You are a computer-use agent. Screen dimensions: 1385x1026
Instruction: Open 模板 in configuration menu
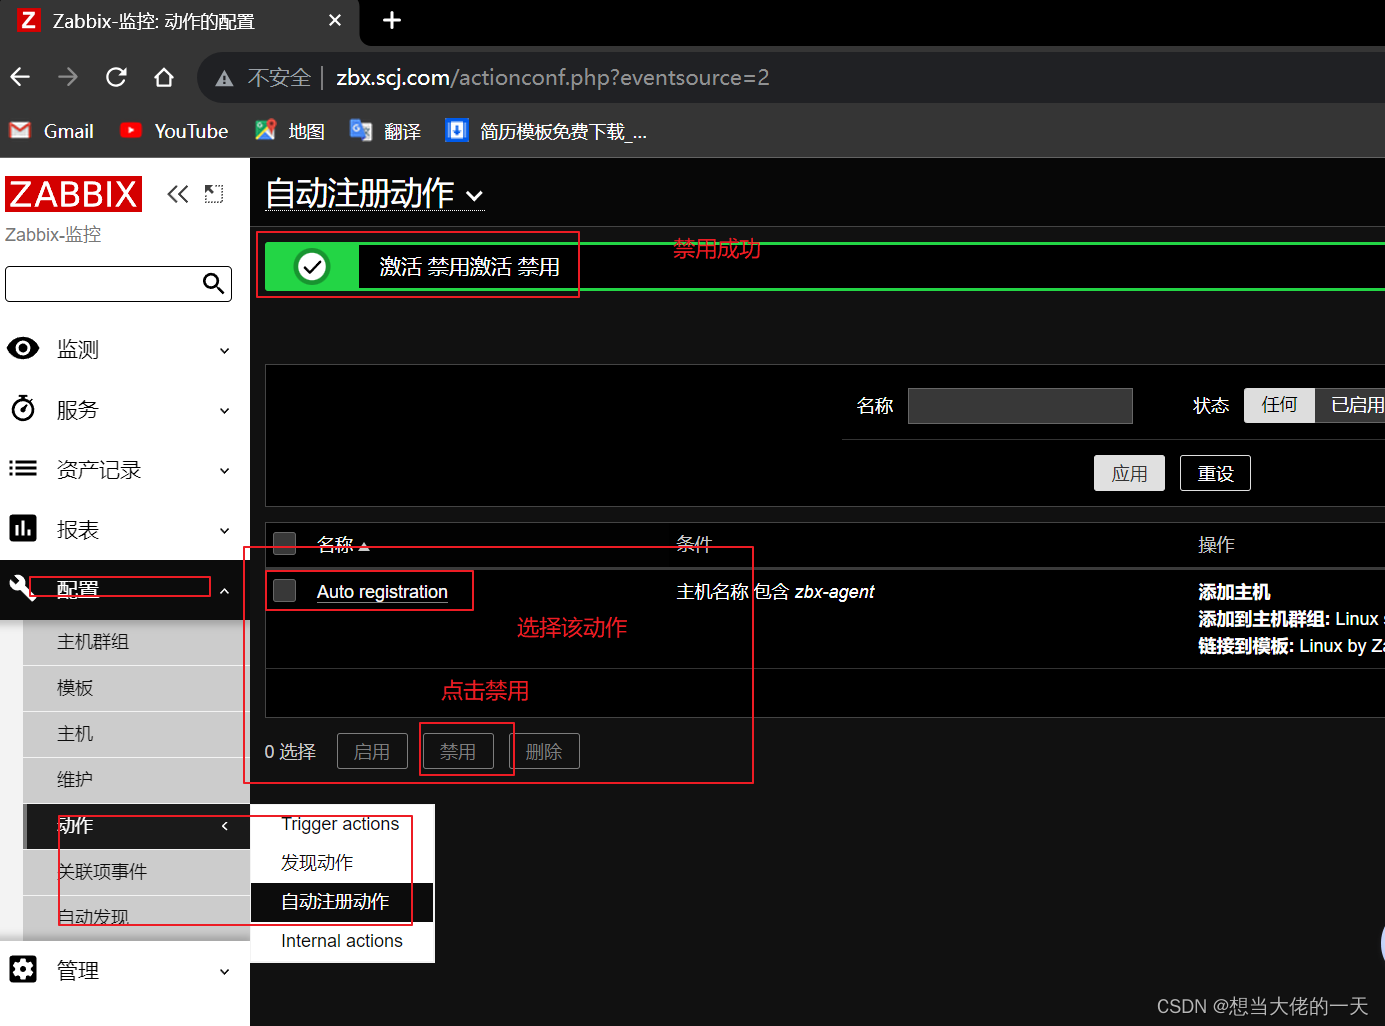pos(136,688)
